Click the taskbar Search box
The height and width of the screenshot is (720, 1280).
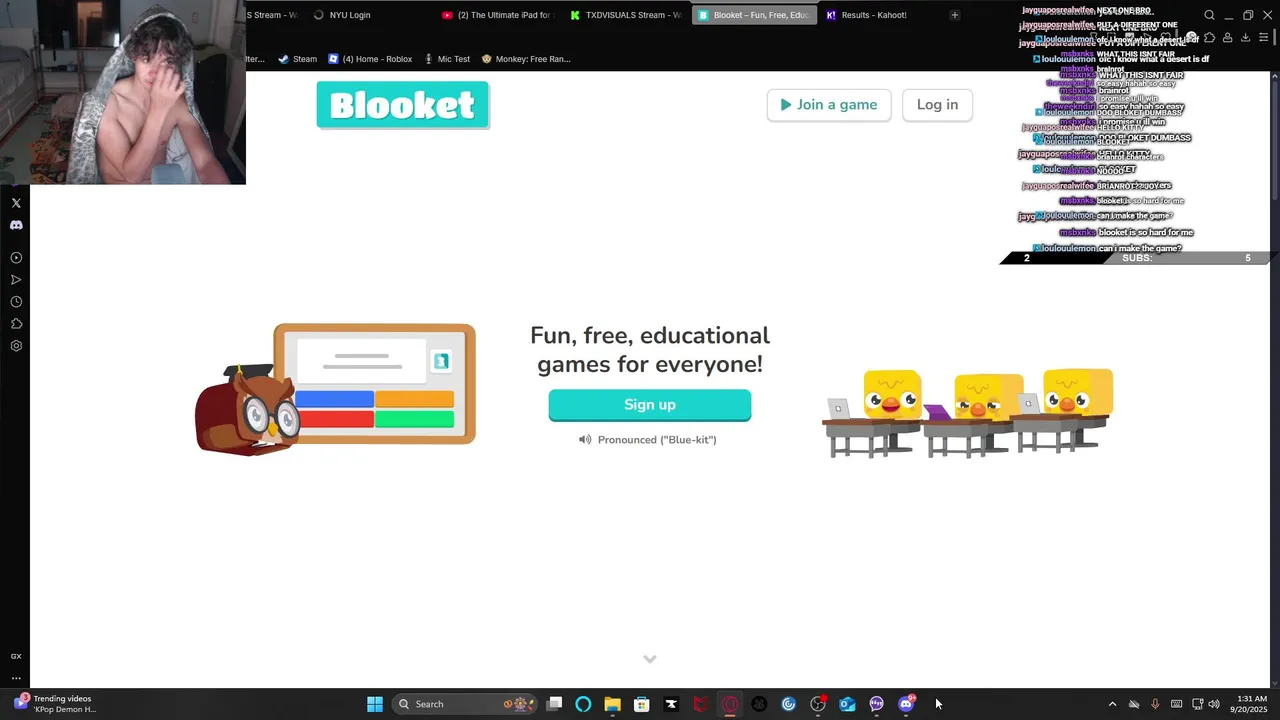[x=463, y=704]
